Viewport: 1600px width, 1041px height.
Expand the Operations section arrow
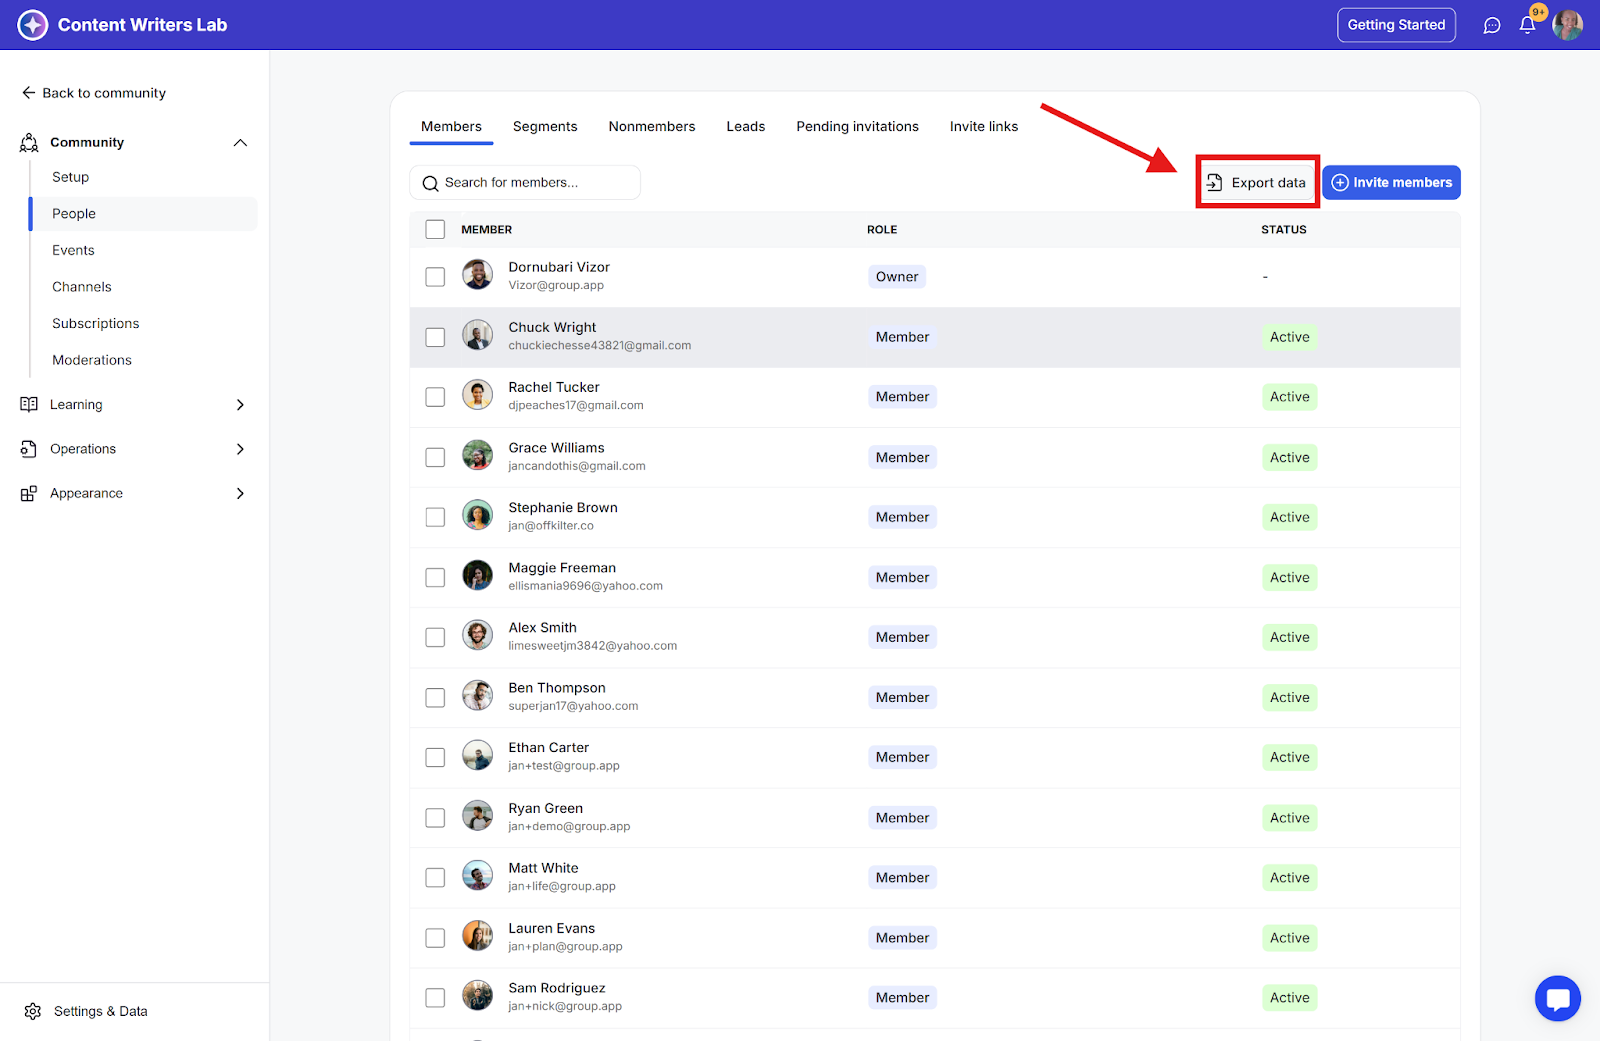pyautogui.click(x=240, y=449)
